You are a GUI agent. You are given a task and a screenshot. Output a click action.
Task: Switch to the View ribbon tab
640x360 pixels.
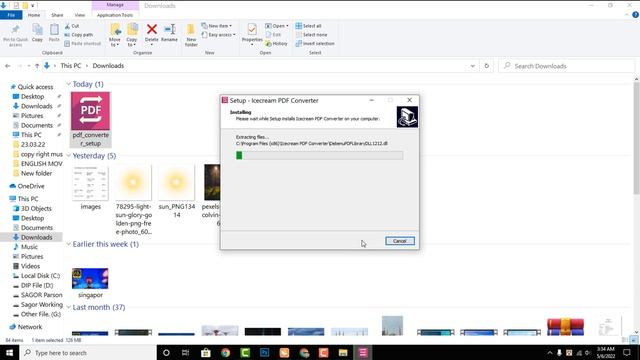[x=80, y=15]
